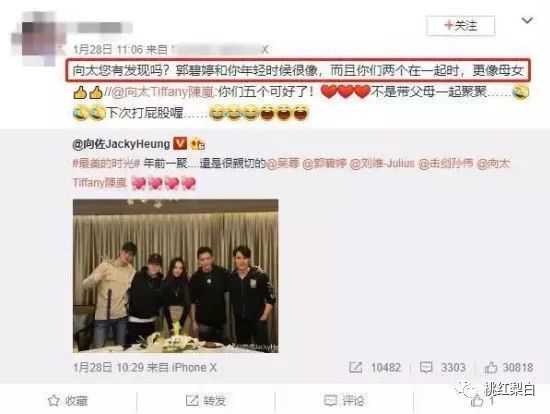This screenshot has width=550, height=414.
Task: Enlarge the group dinner photo thumbnail
Action: tap(175, 276)
